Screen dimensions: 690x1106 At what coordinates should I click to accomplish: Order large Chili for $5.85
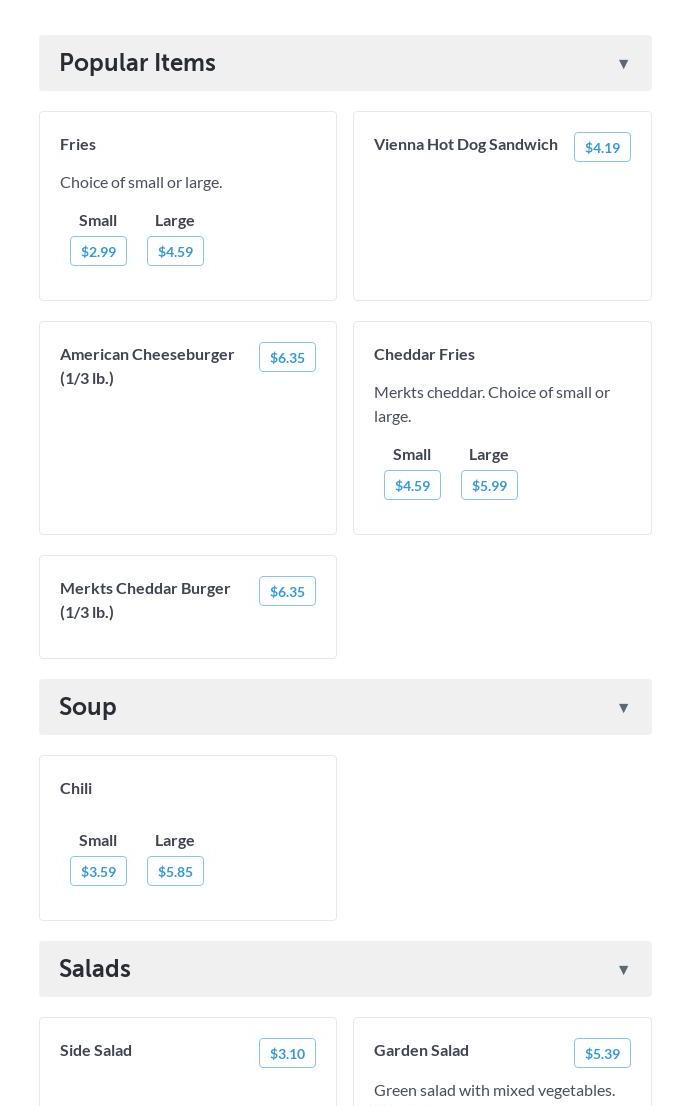pos(175,871)
